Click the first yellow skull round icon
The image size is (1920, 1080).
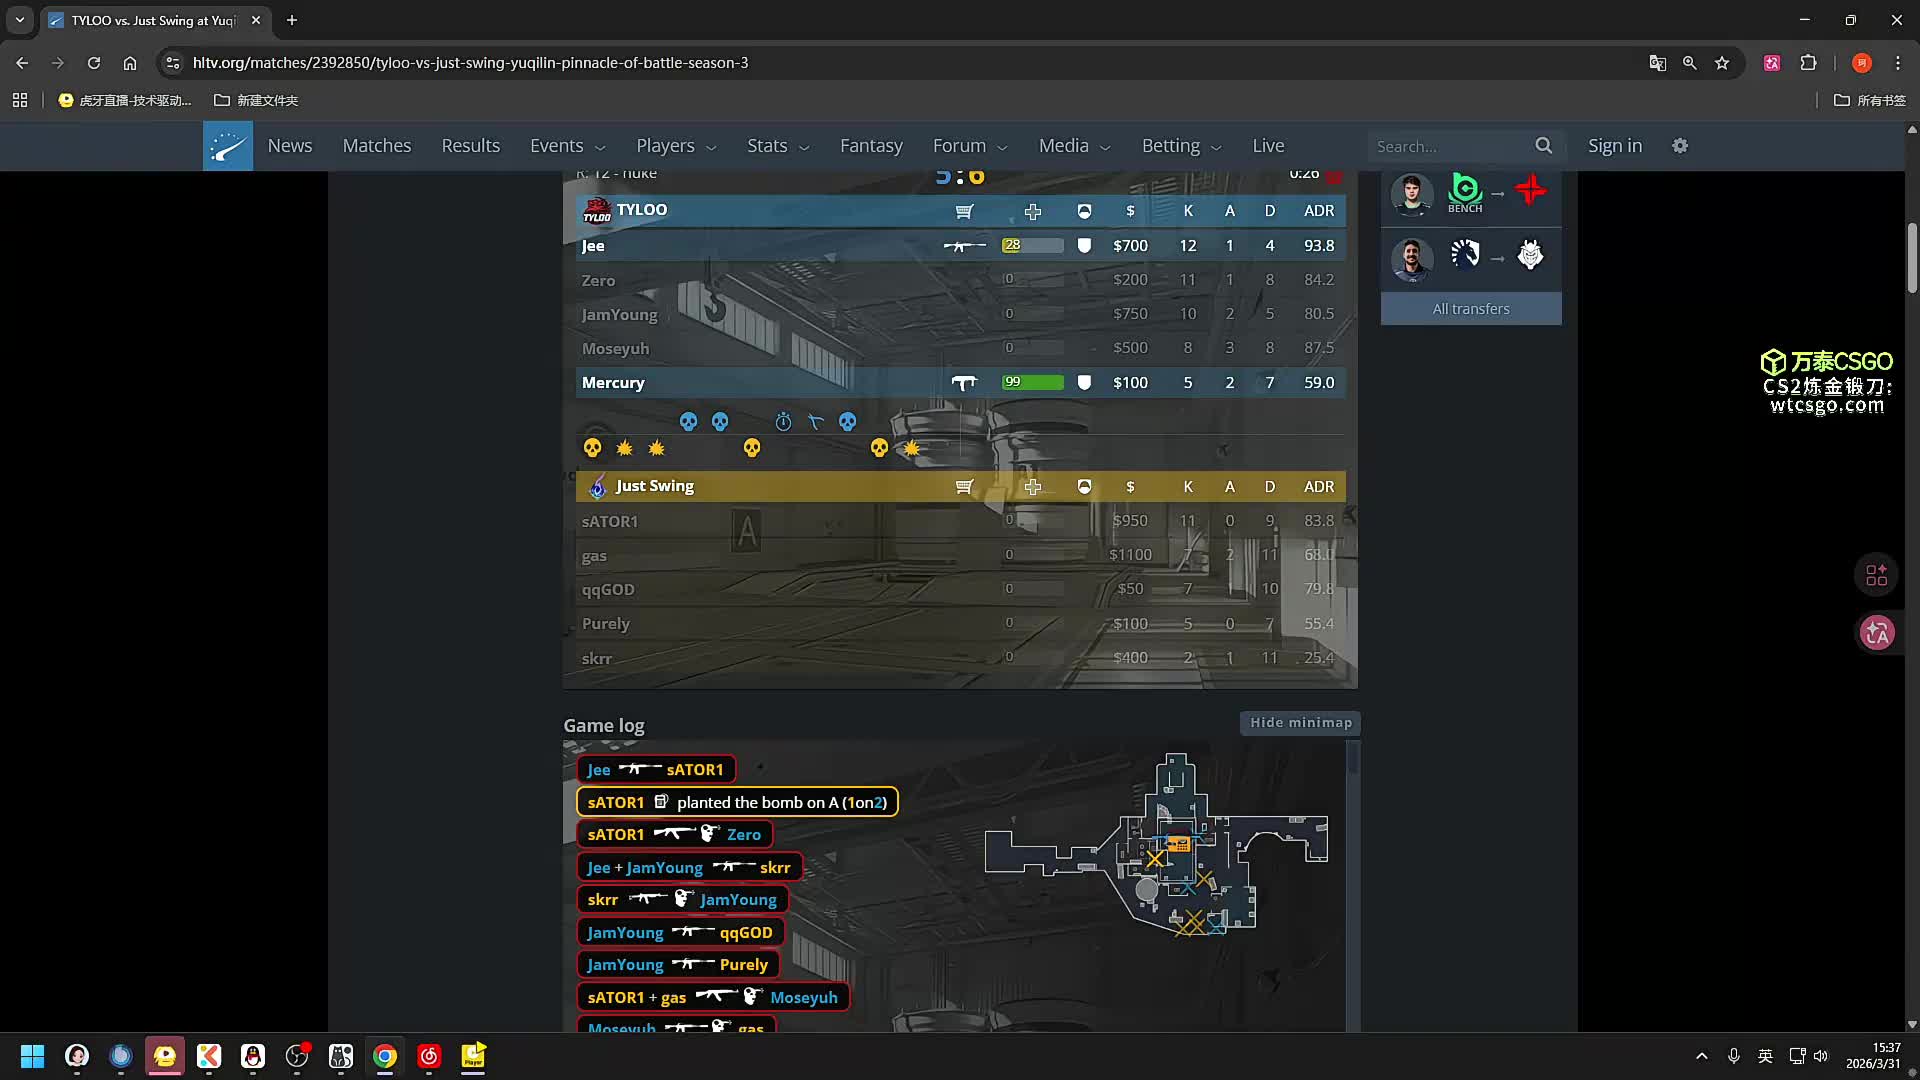593,448
